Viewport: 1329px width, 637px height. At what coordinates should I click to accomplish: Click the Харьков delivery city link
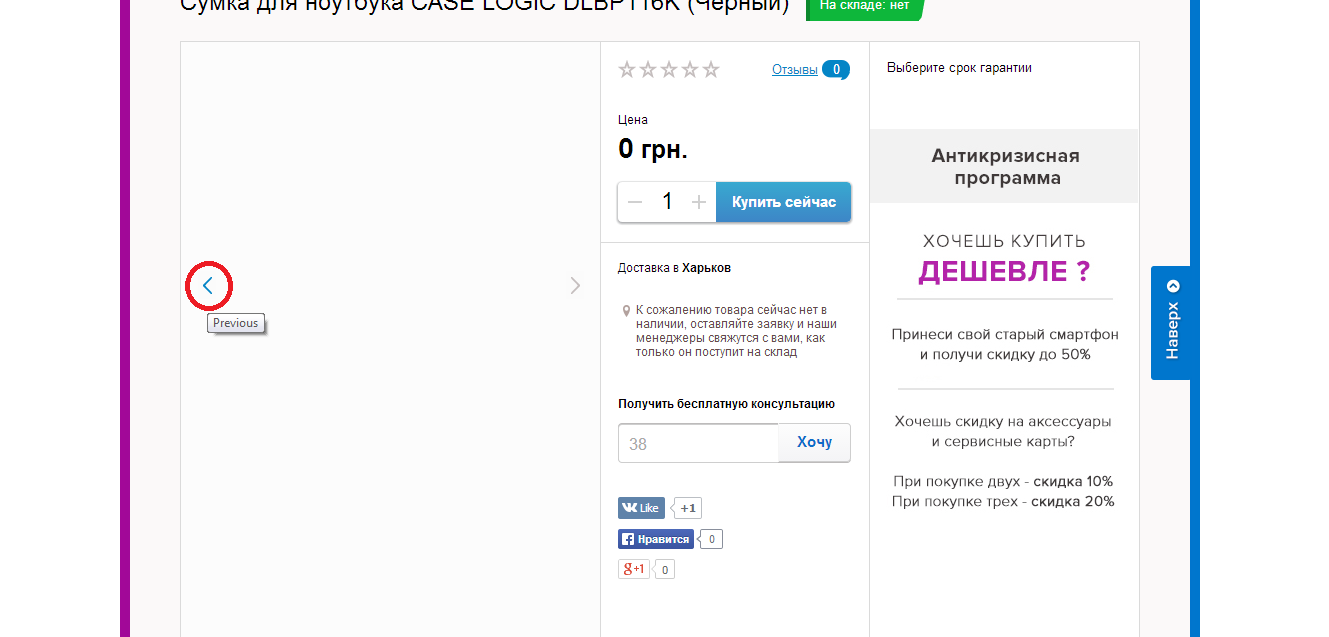pos(706,268)
